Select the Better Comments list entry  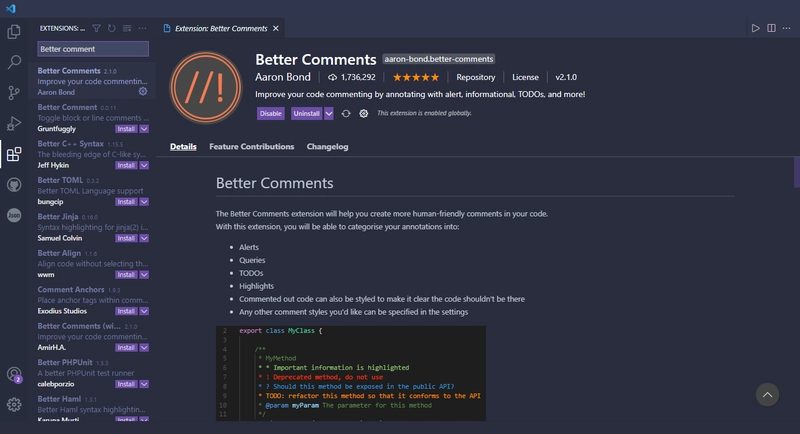pyautogui.click(x=92, y=81)
